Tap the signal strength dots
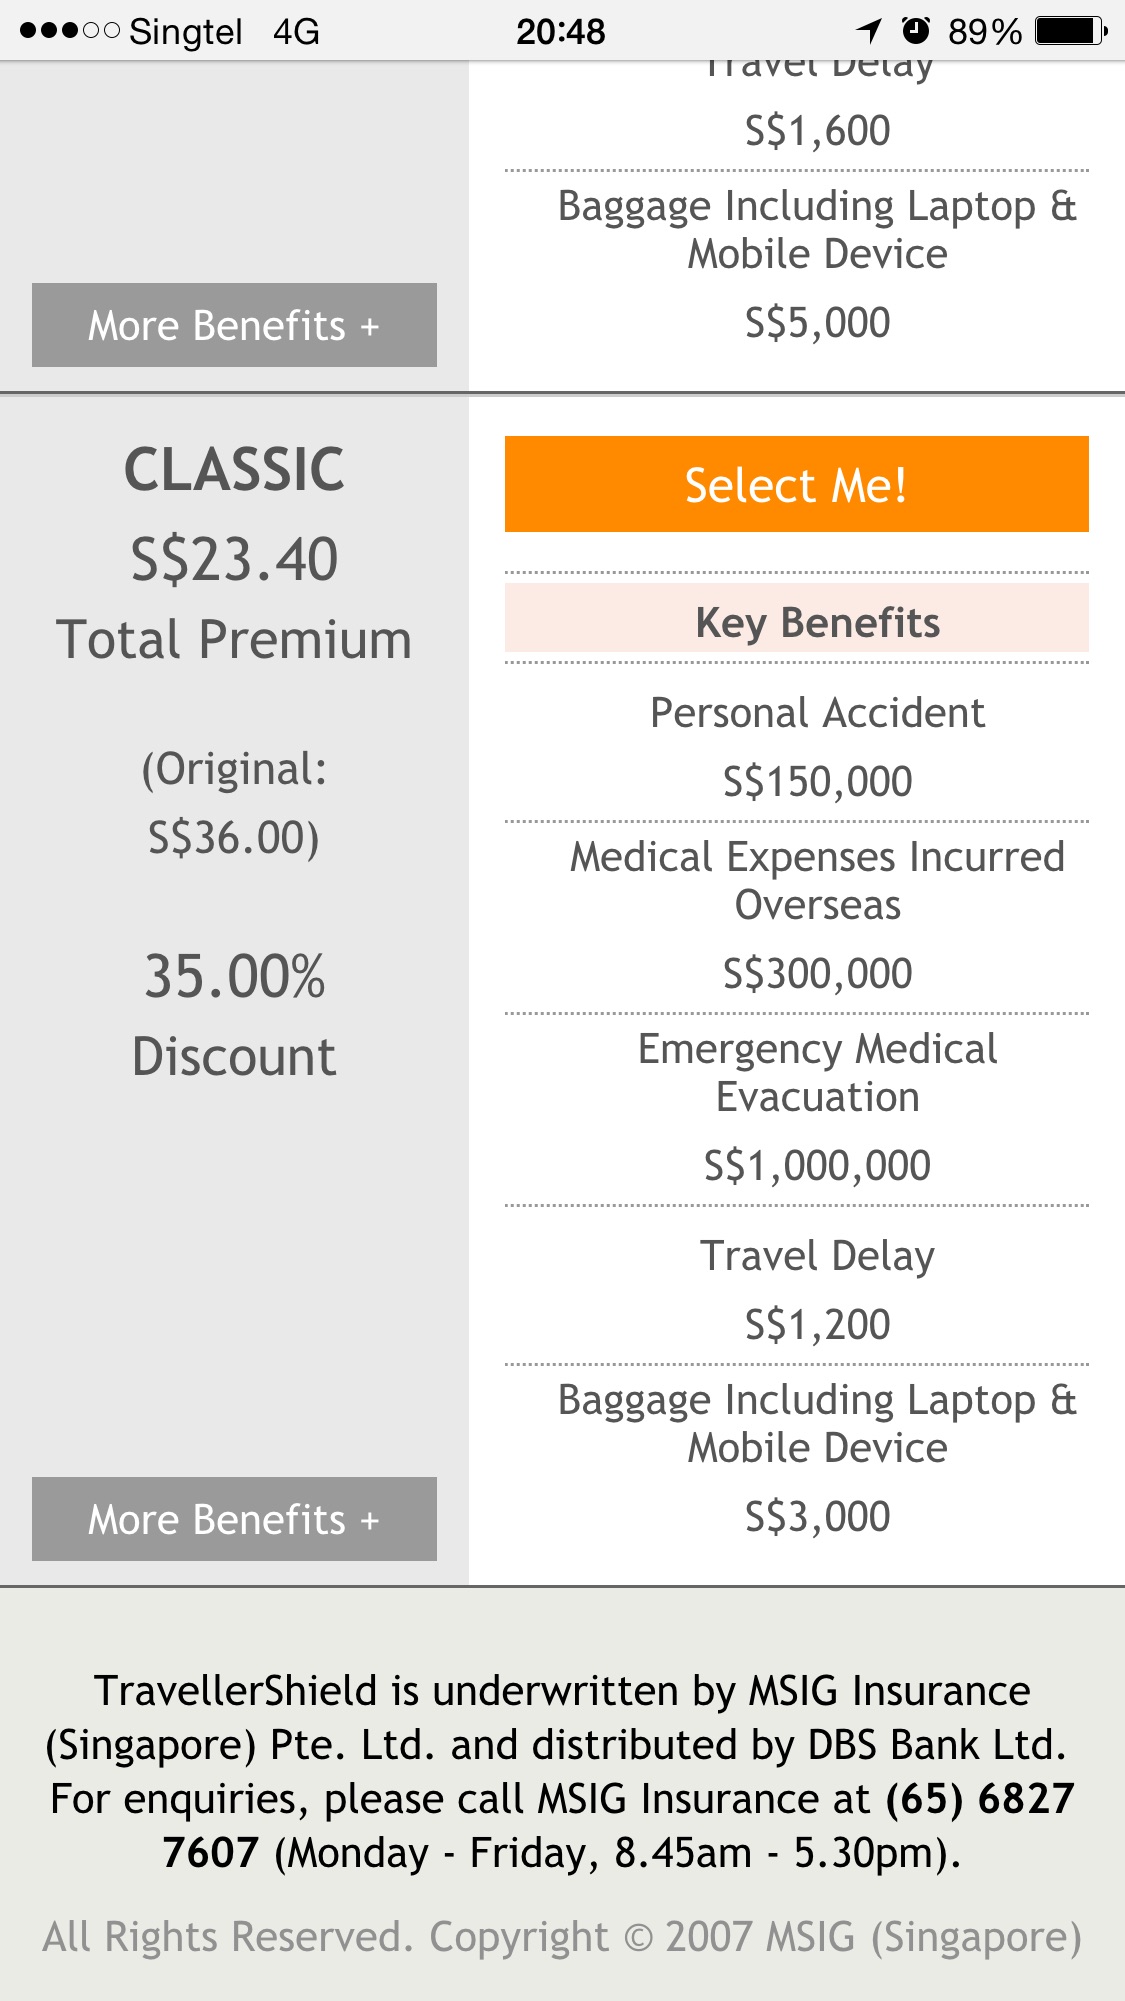The height and width of the screenshot is (2001, 1125). pyautogui.click(x=69, y=31)
